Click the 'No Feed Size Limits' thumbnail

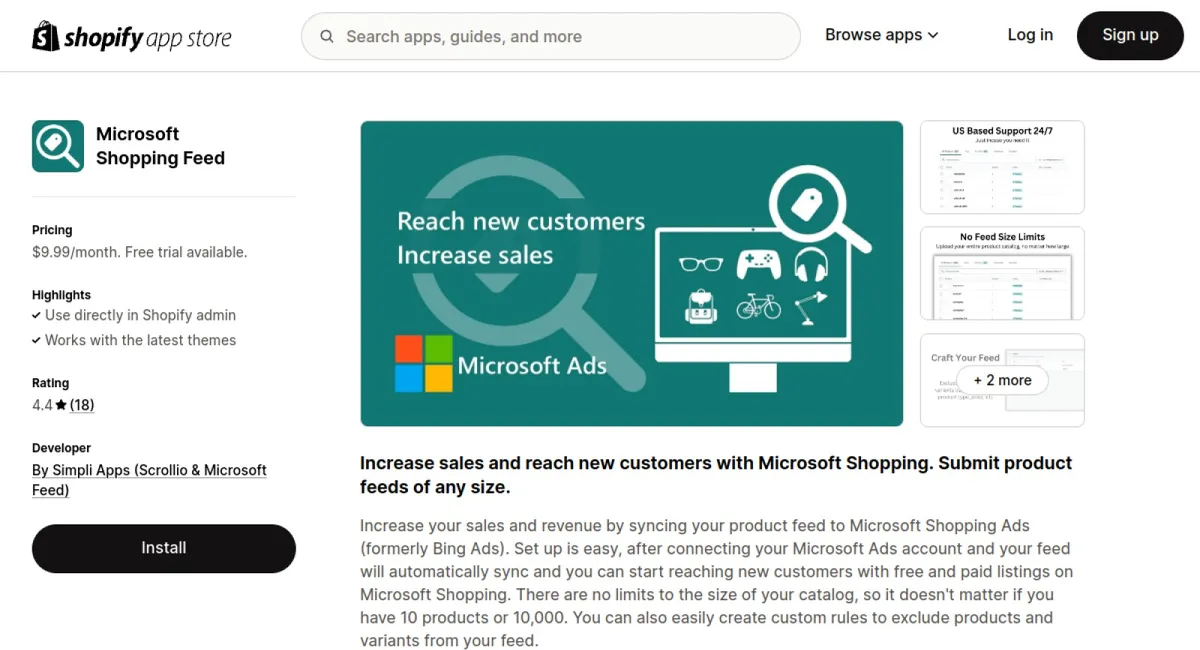point(1001,273)
